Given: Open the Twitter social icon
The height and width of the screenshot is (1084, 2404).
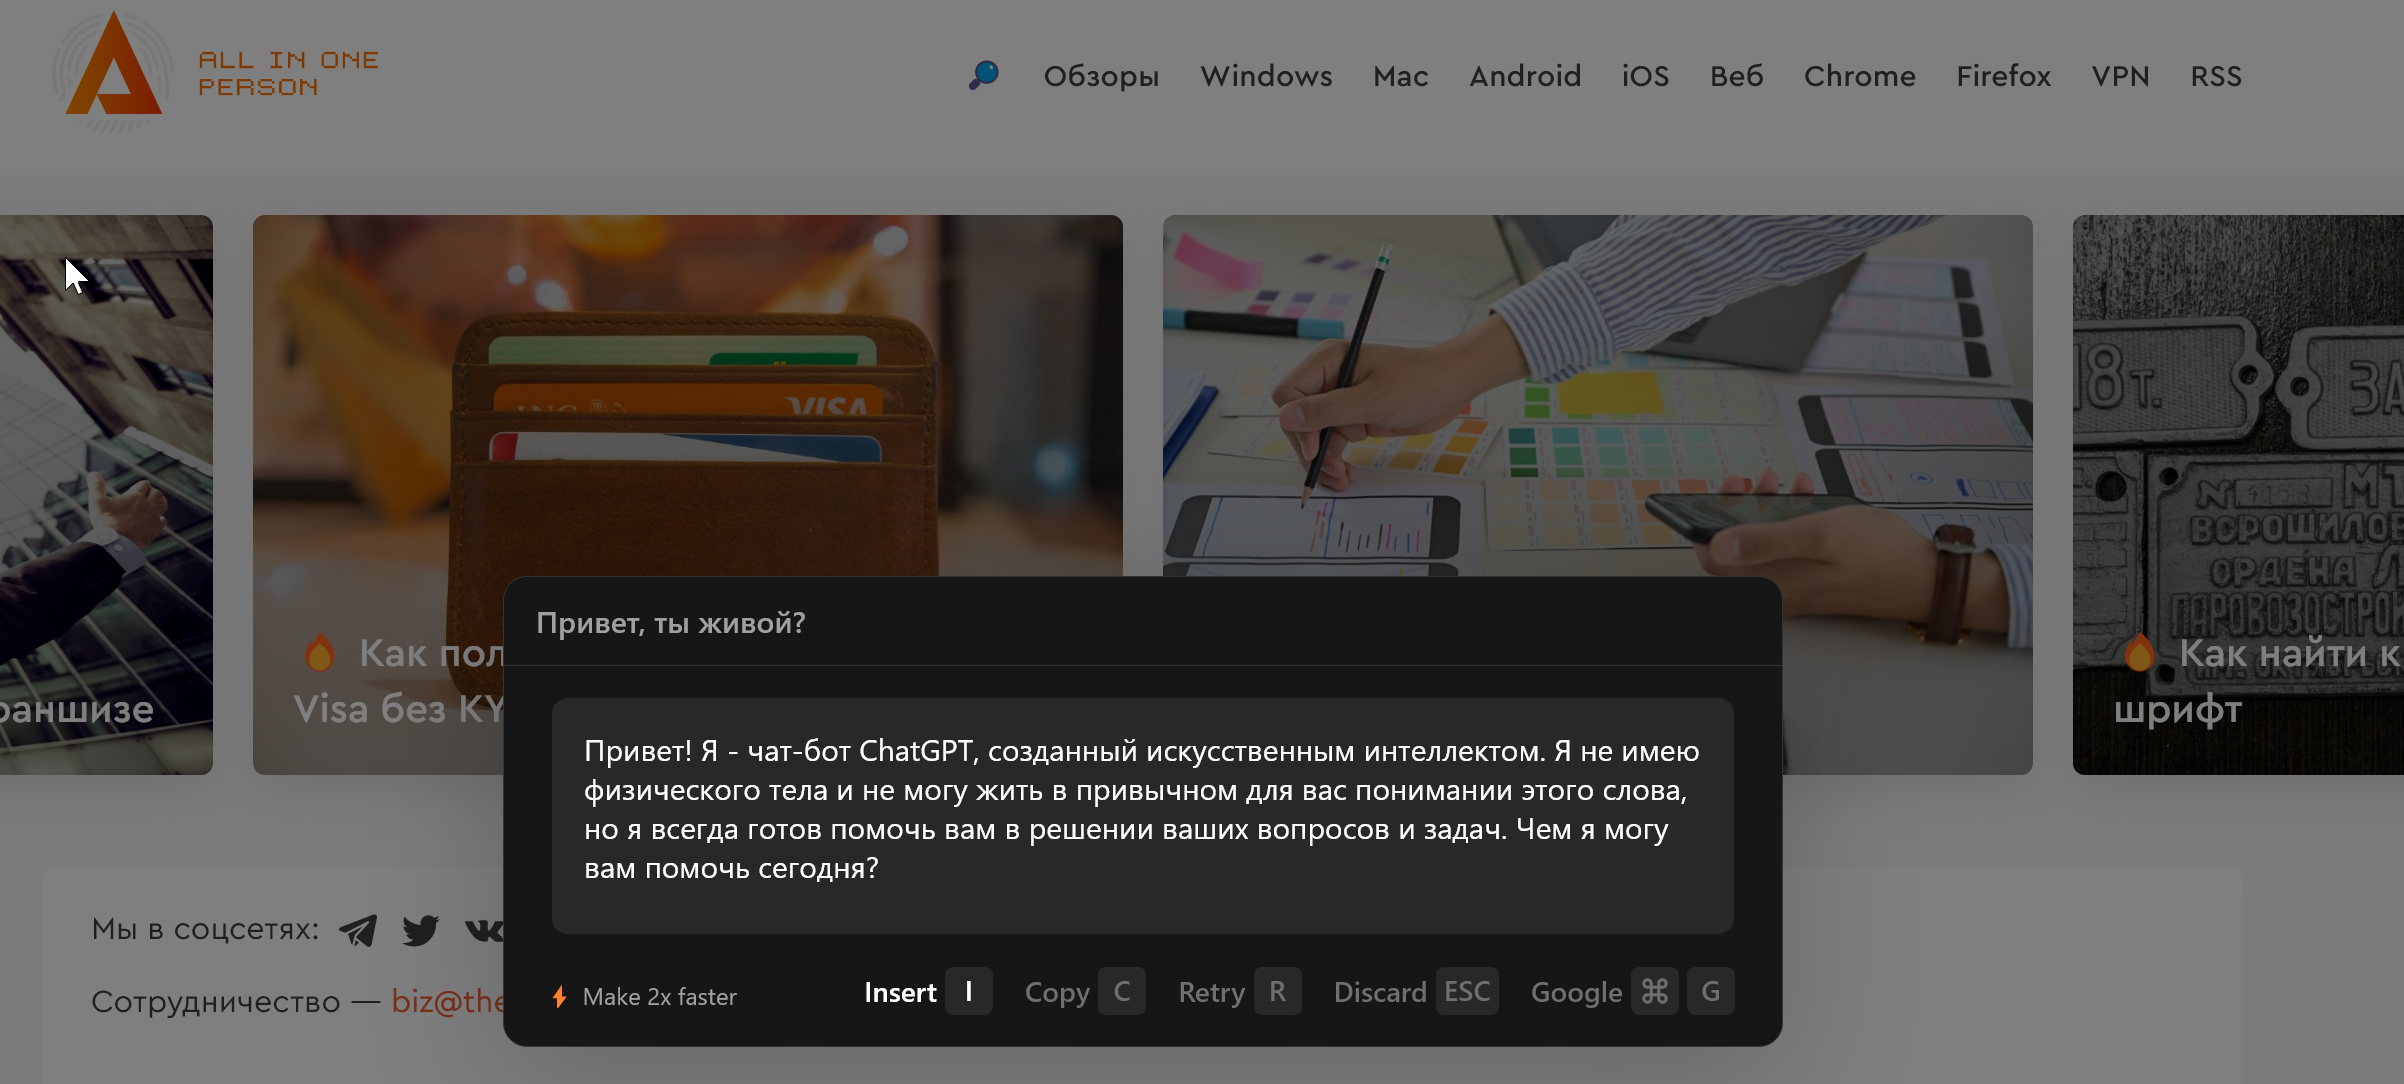Looking at the screenshot, I should [420, 930].
